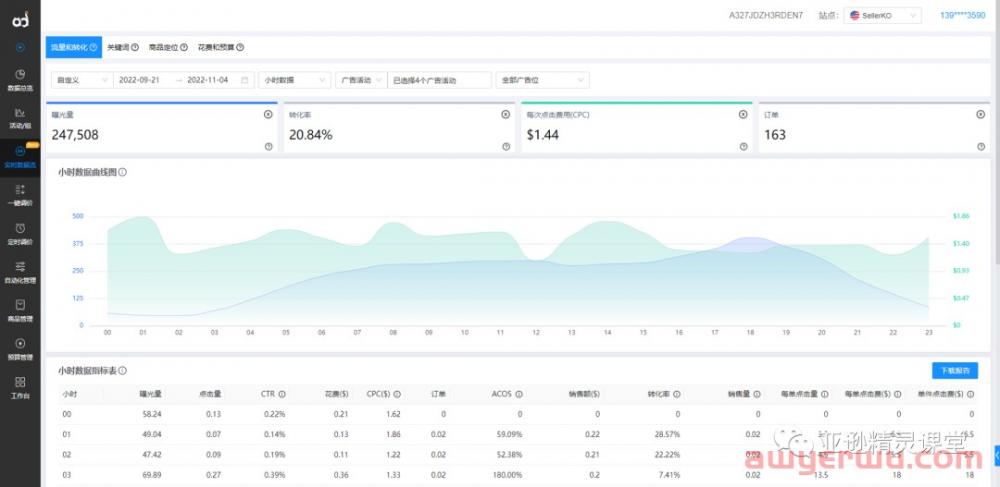Image resolution: width=1000 pixels, height=487 pixels.
Task: Remove the 曝光量 metric card
Action: [268, 114]
